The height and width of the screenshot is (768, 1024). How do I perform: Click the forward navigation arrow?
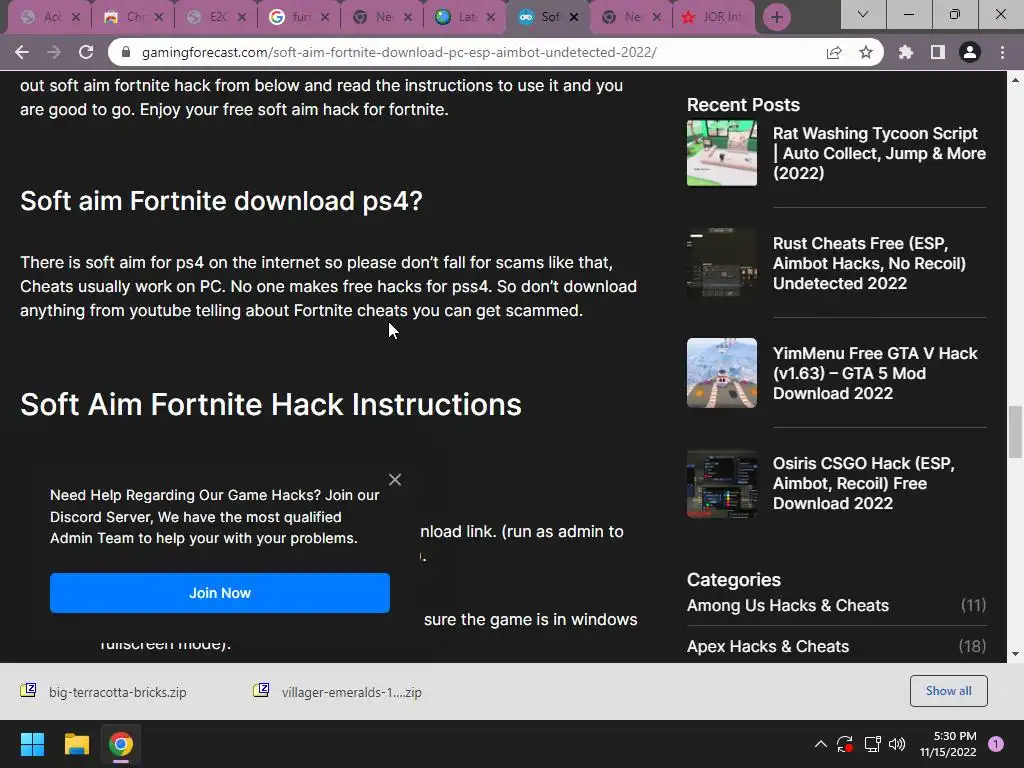pyautogui.click(x=54, y=52)
